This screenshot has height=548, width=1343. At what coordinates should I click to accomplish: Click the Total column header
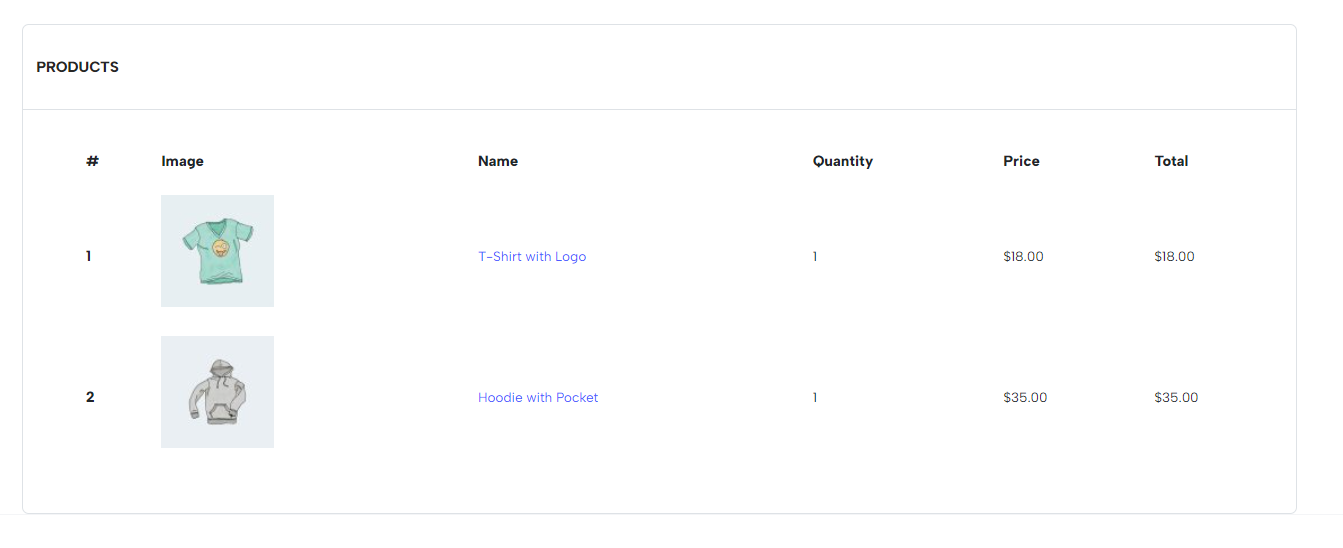1171,161
